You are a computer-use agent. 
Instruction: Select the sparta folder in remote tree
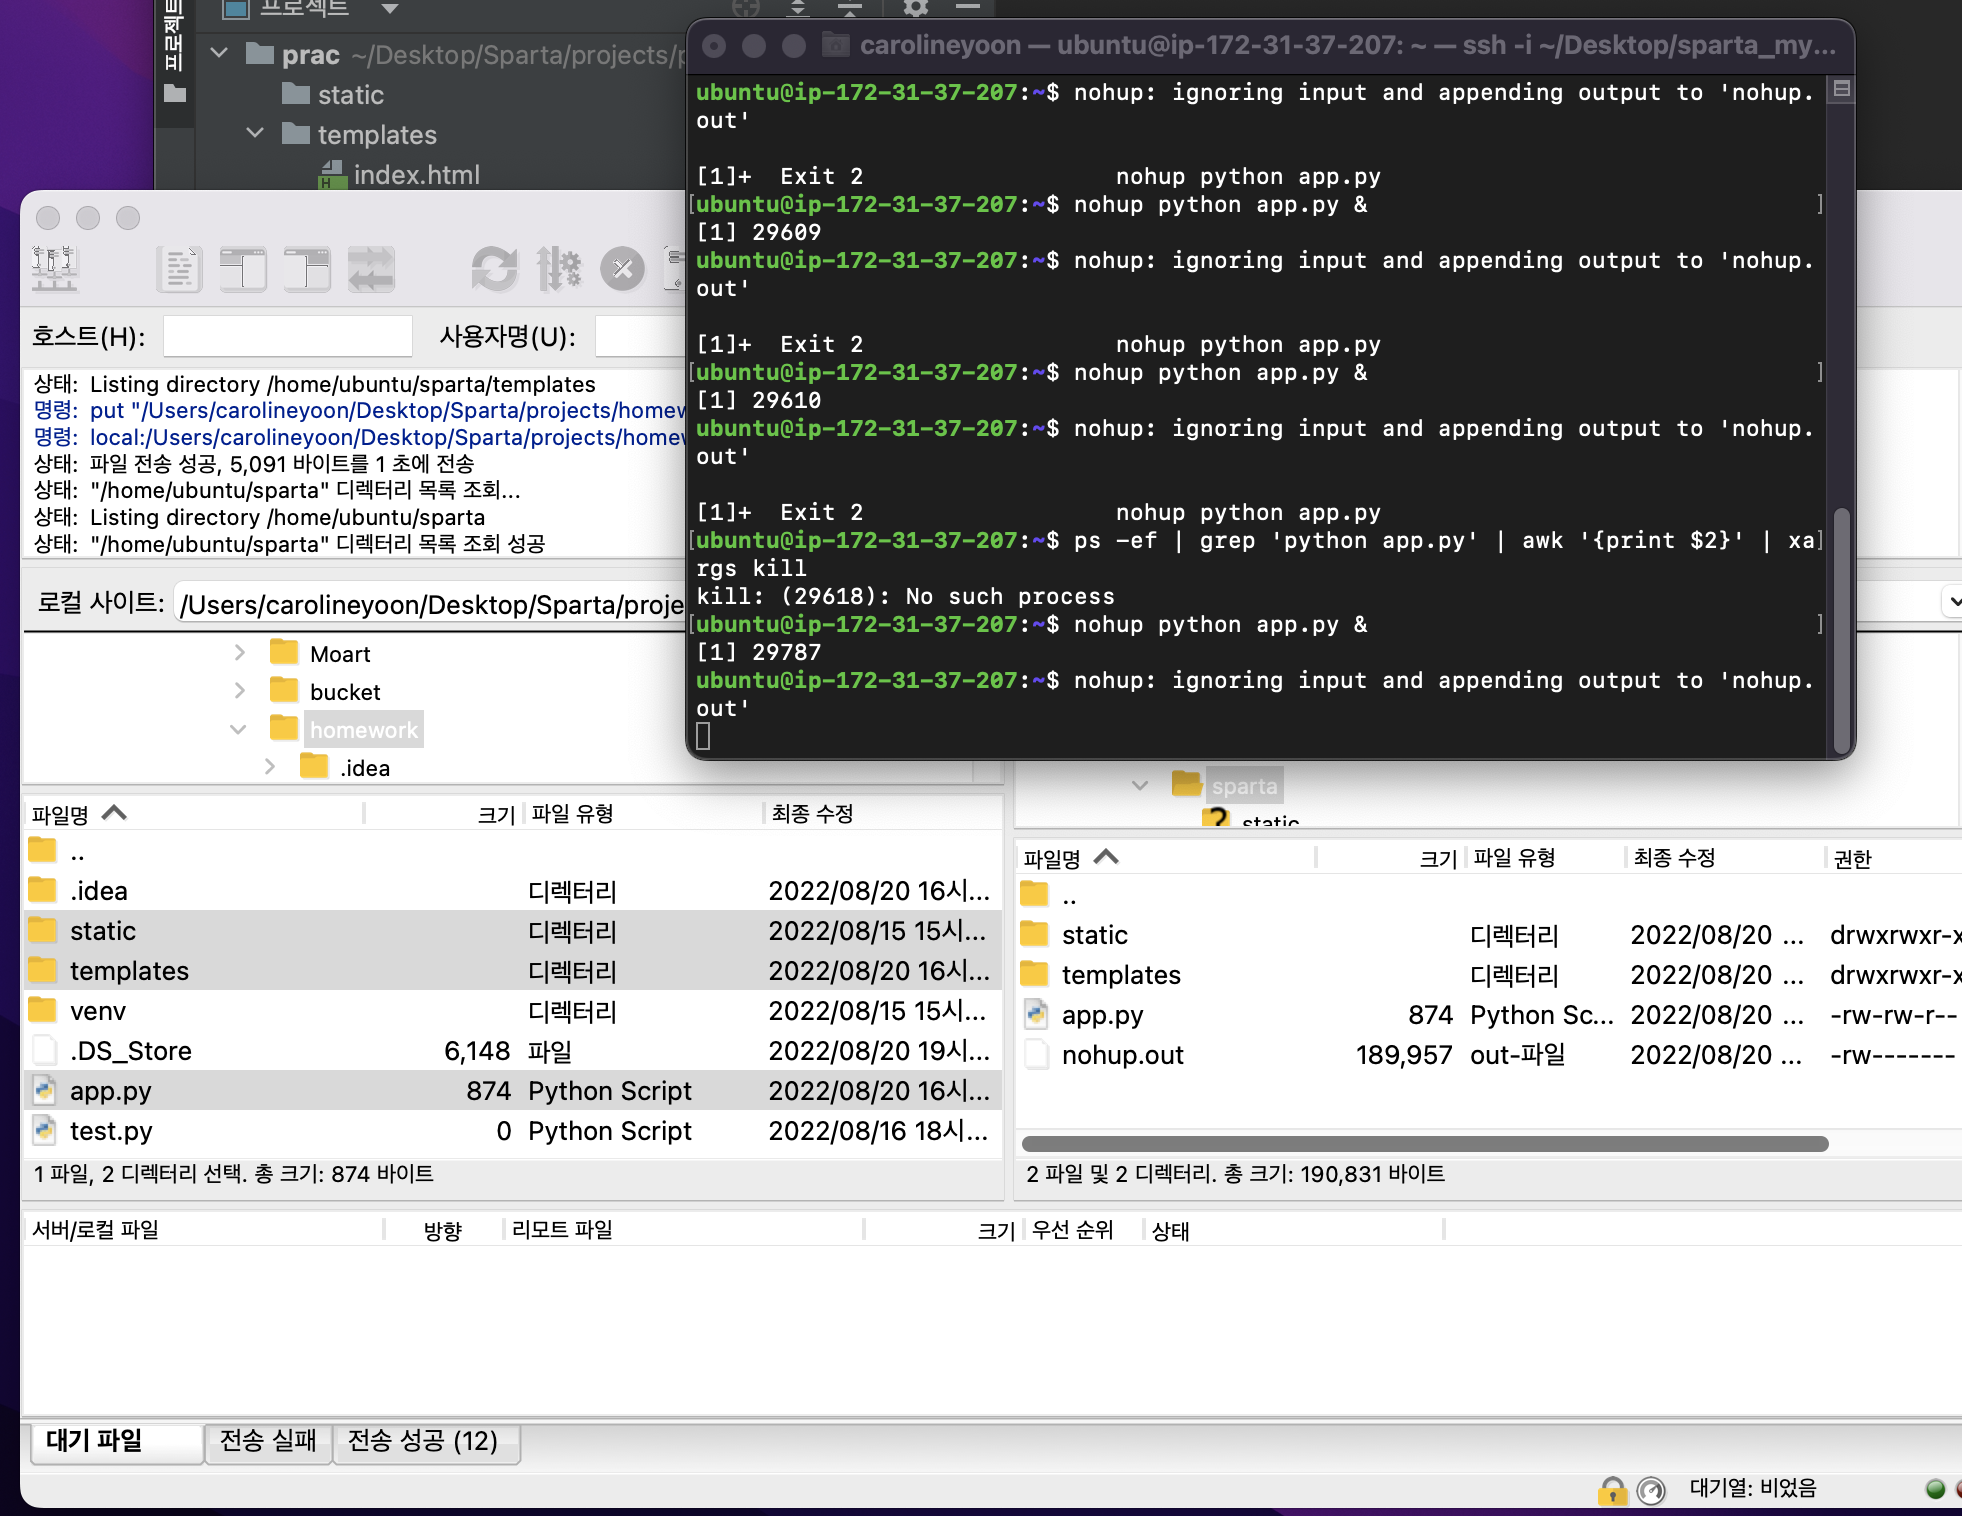pos(1244,786)
